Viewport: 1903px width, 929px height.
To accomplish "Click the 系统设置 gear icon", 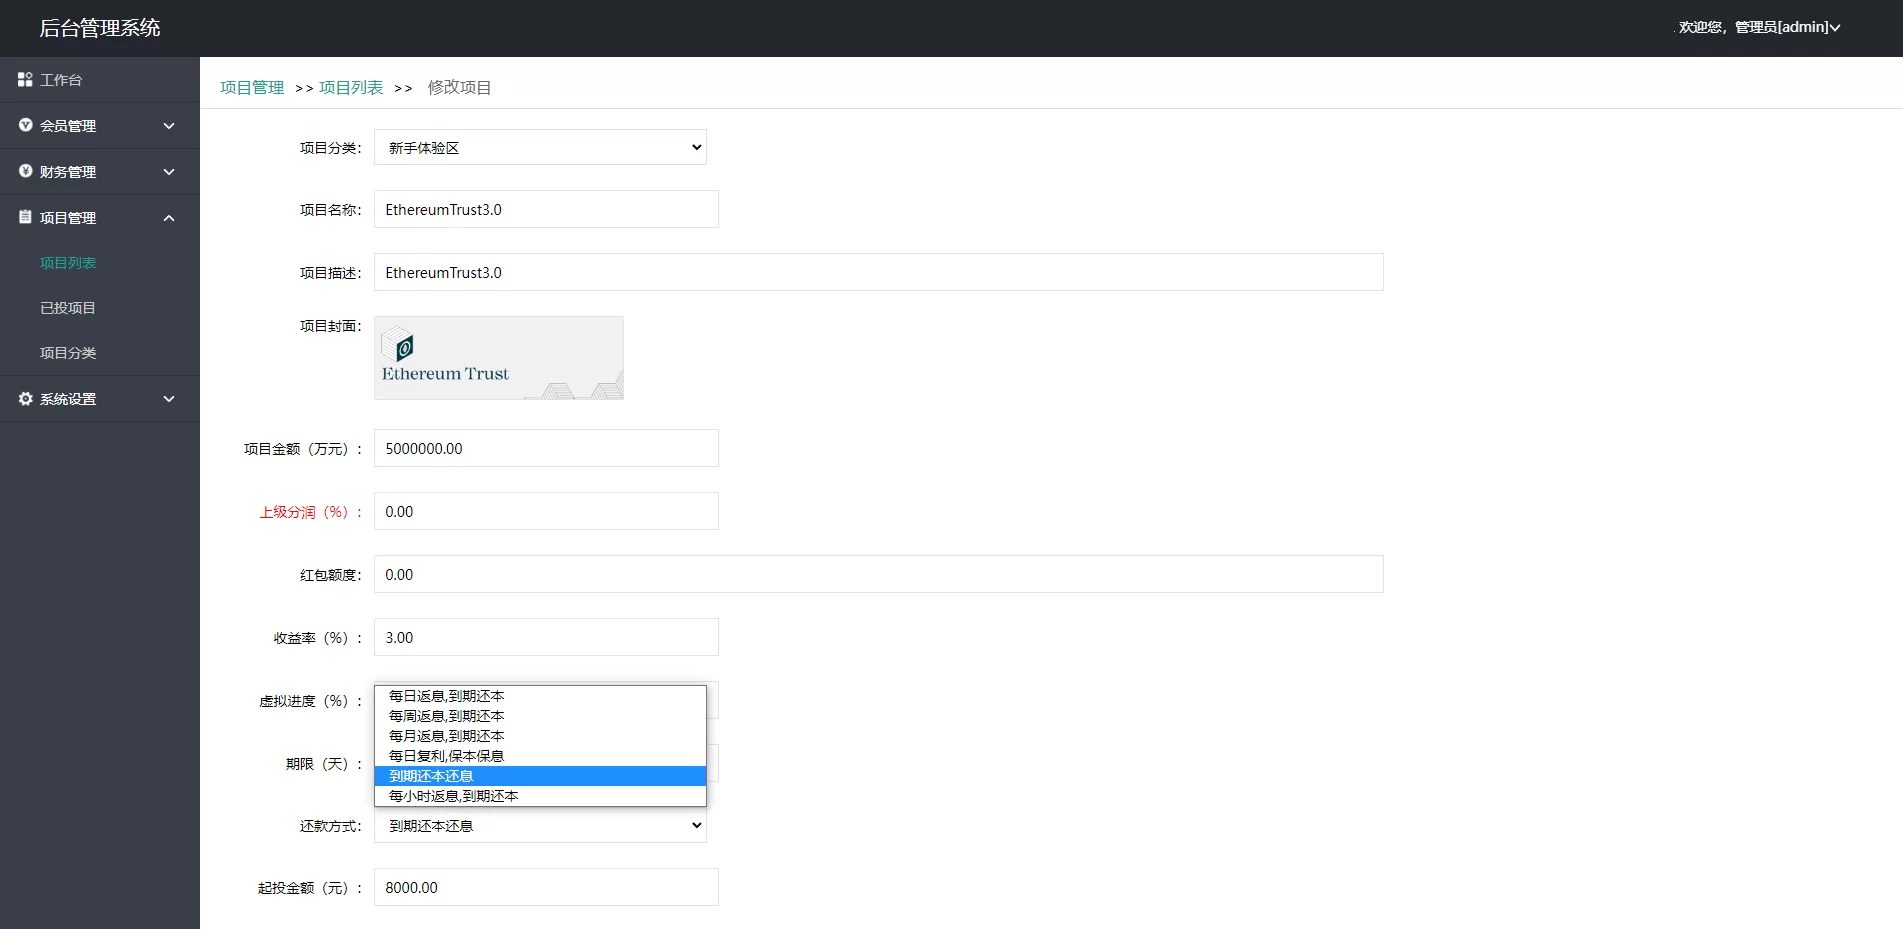I will (x=26, y=398).
